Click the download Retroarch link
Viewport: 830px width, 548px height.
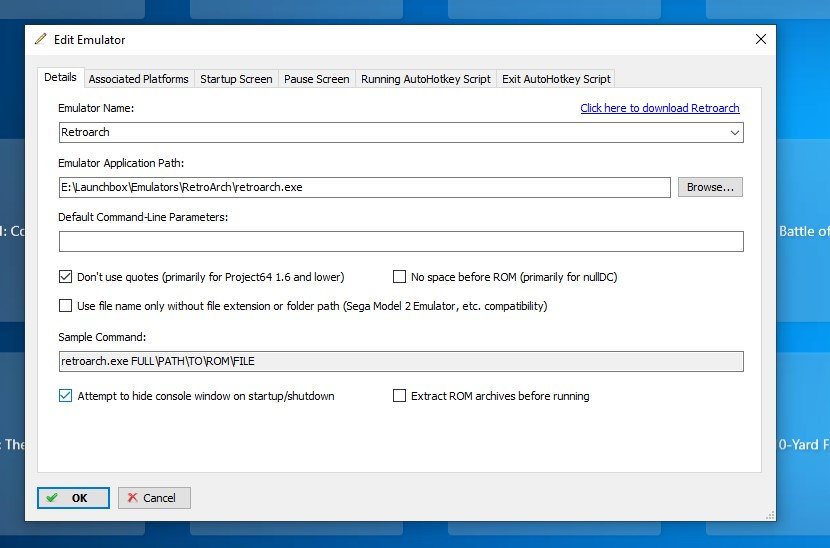coord(660,108)
